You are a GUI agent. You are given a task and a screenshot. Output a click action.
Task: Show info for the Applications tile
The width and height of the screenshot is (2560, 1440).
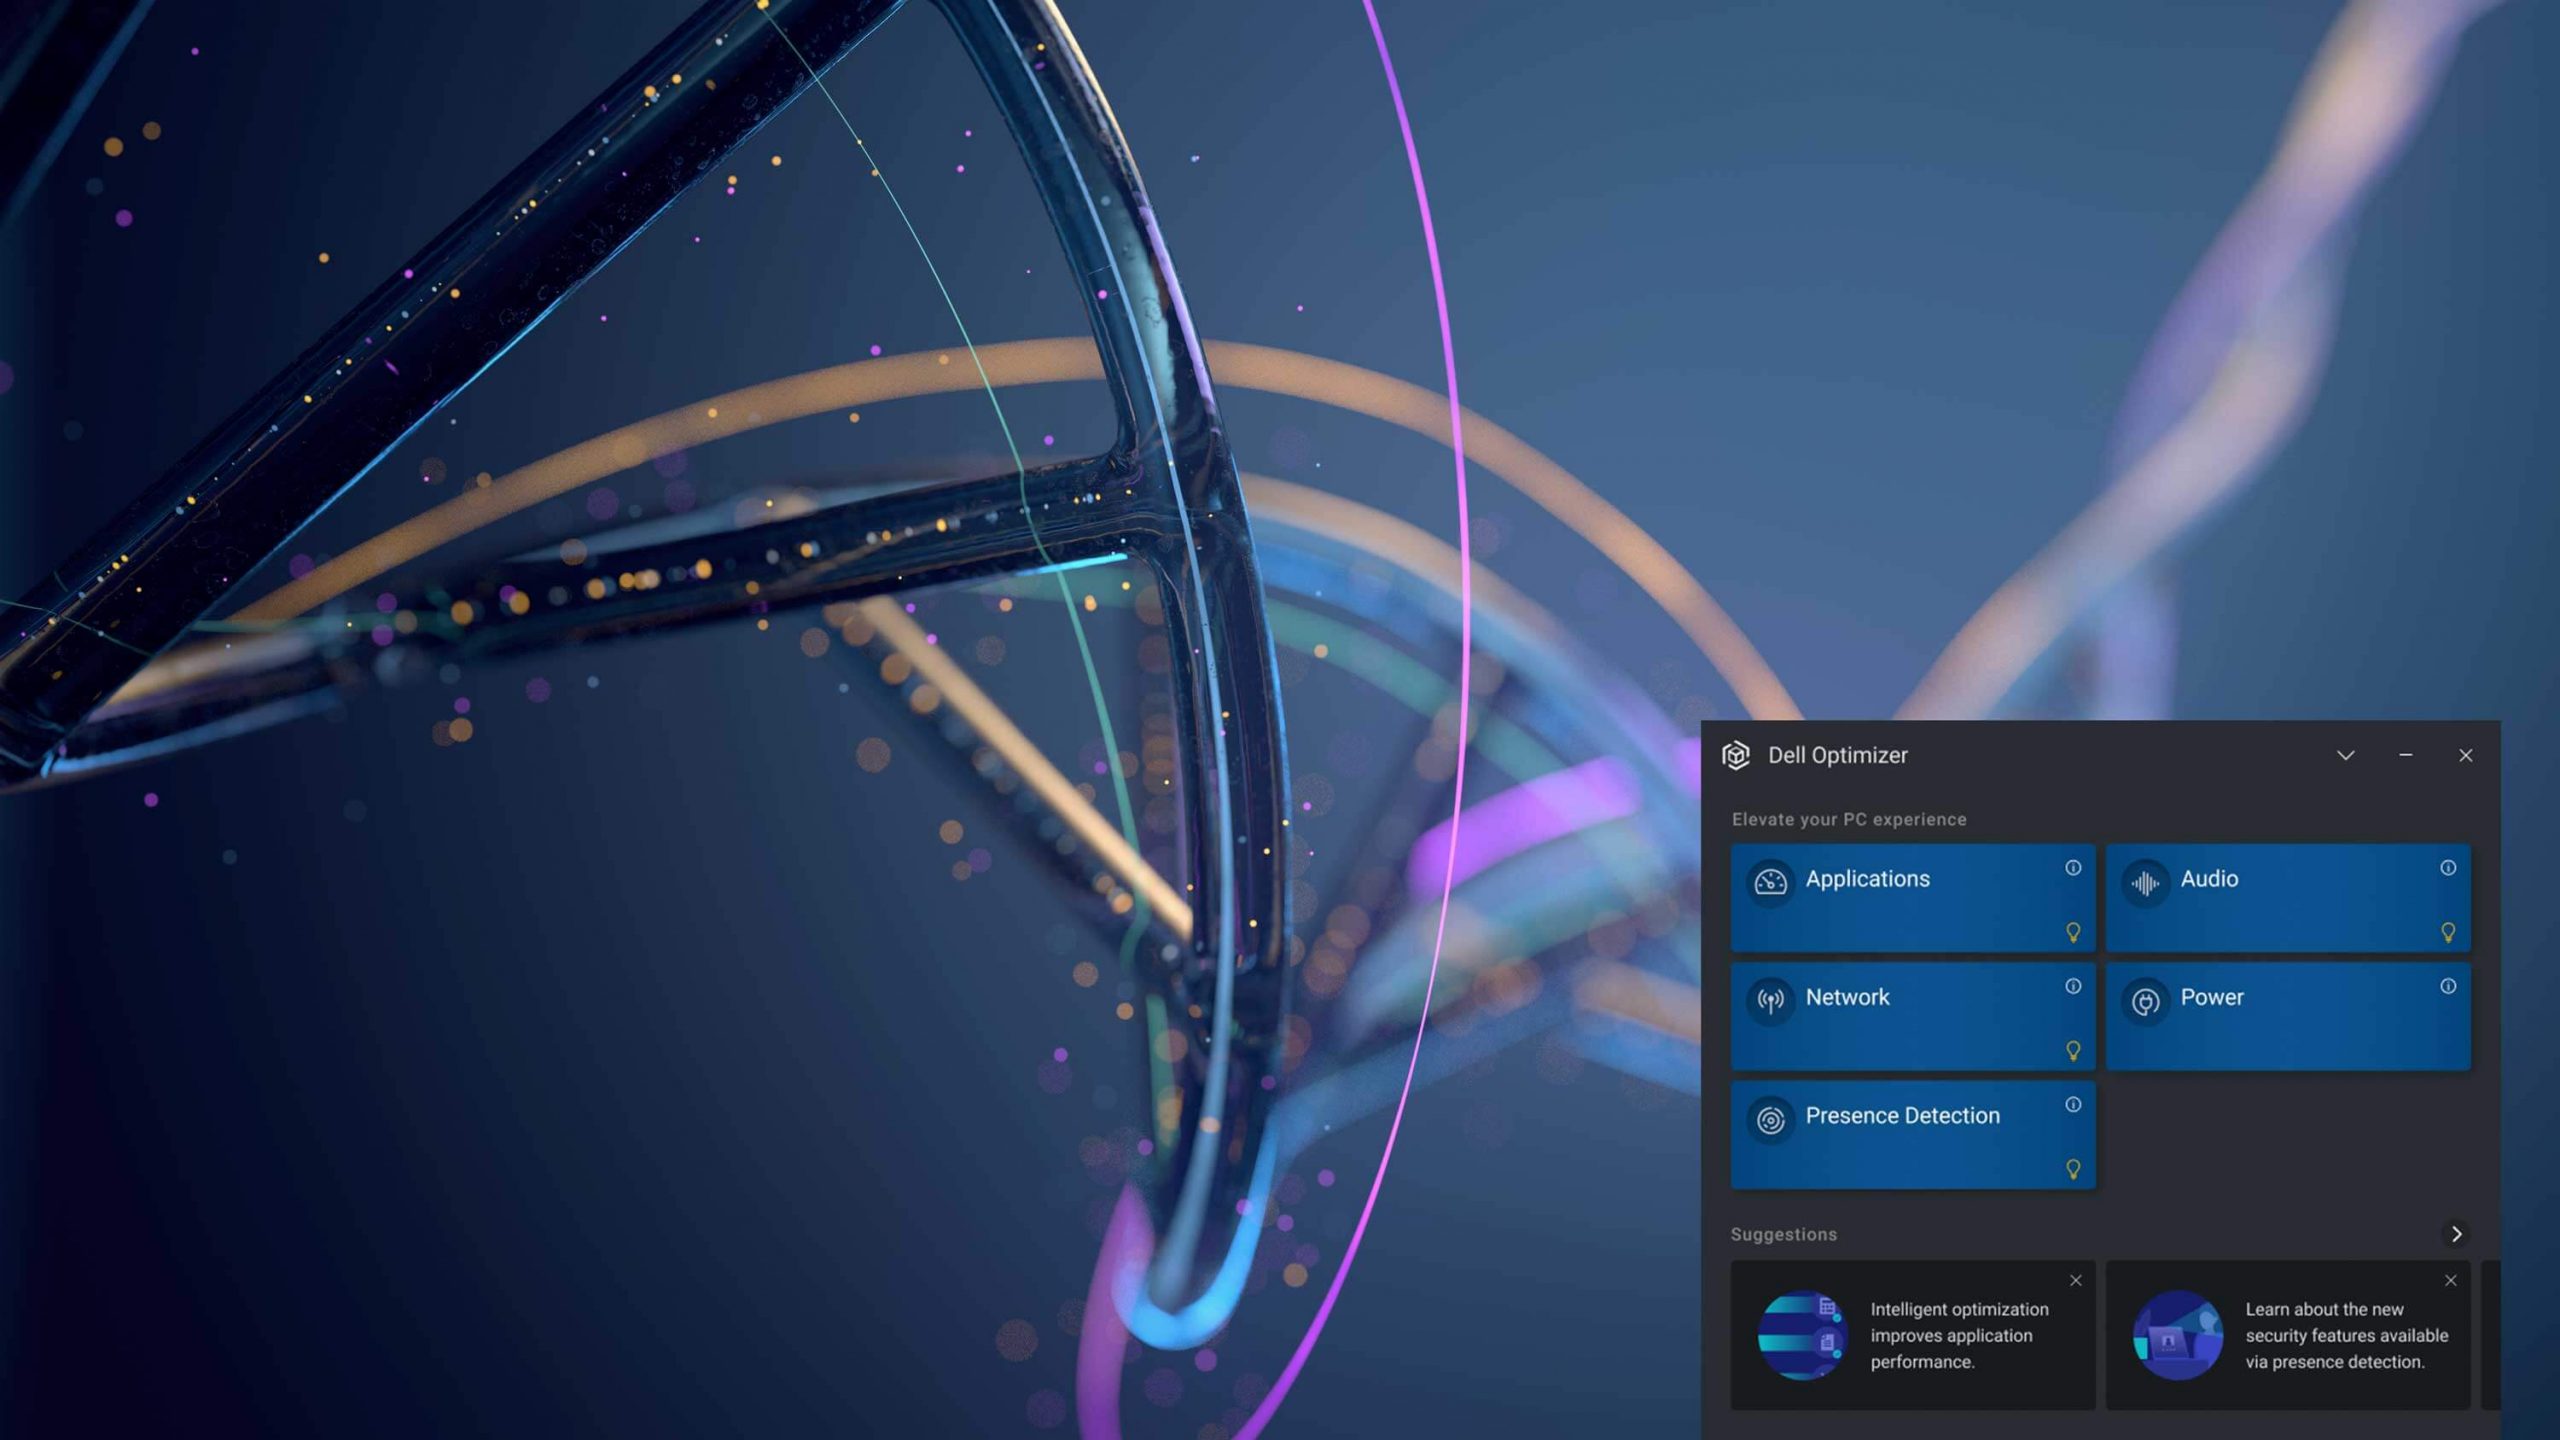[2073, 868]
